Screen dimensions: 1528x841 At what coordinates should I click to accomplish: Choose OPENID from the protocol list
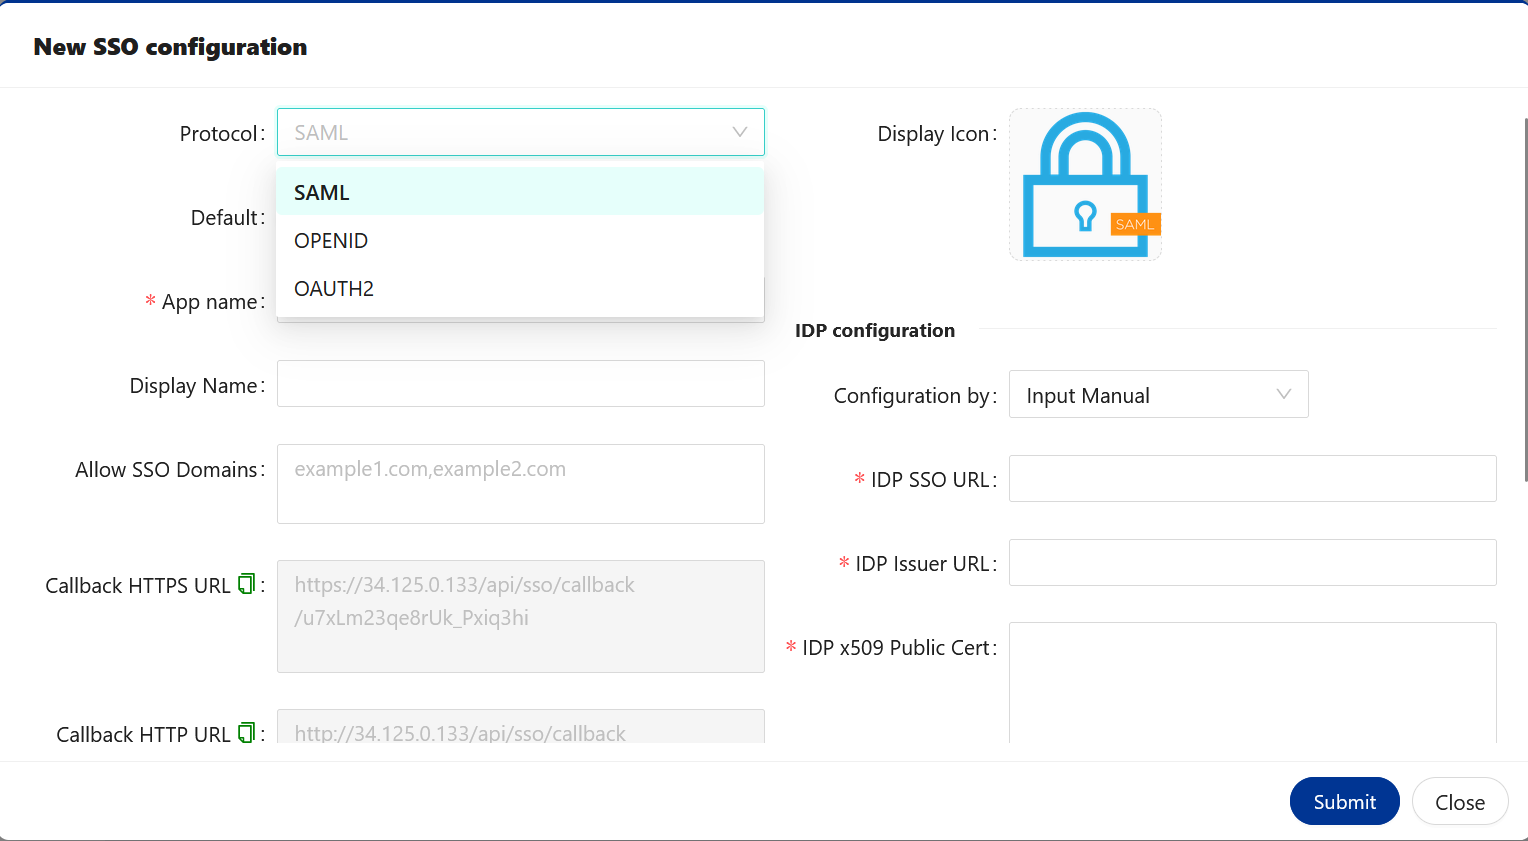coord(520,240)
